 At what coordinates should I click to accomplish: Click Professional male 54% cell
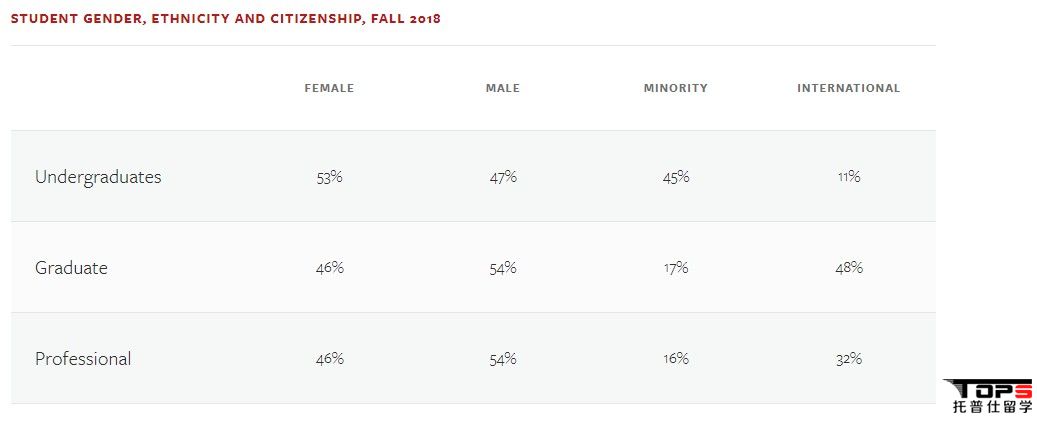tap(503, 359)
